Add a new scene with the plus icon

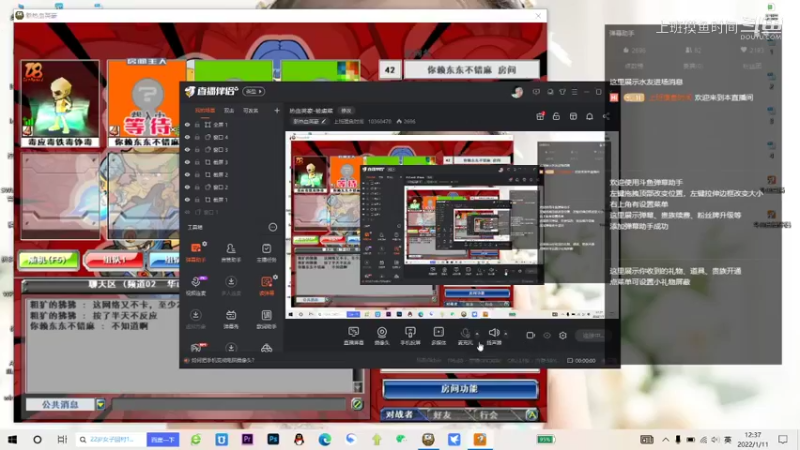277,110
